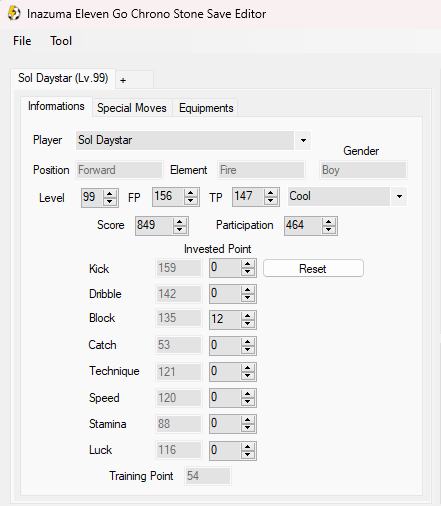Click the Speed stat value 120
441x506 pixels.
tap(179, 398)
